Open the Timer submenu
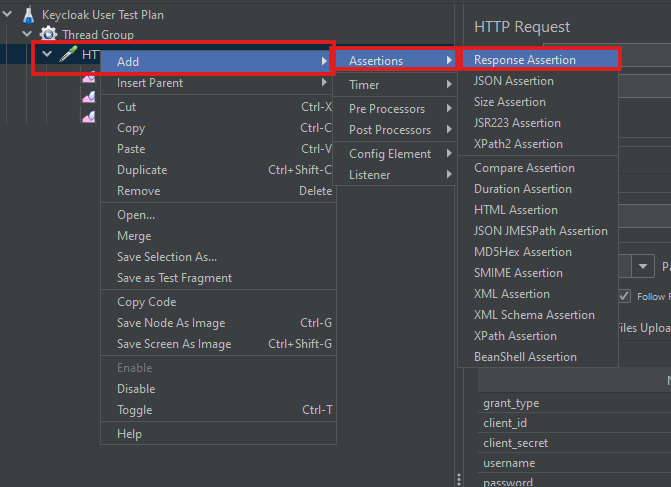The image size is (671, 487). pos(395,85)
